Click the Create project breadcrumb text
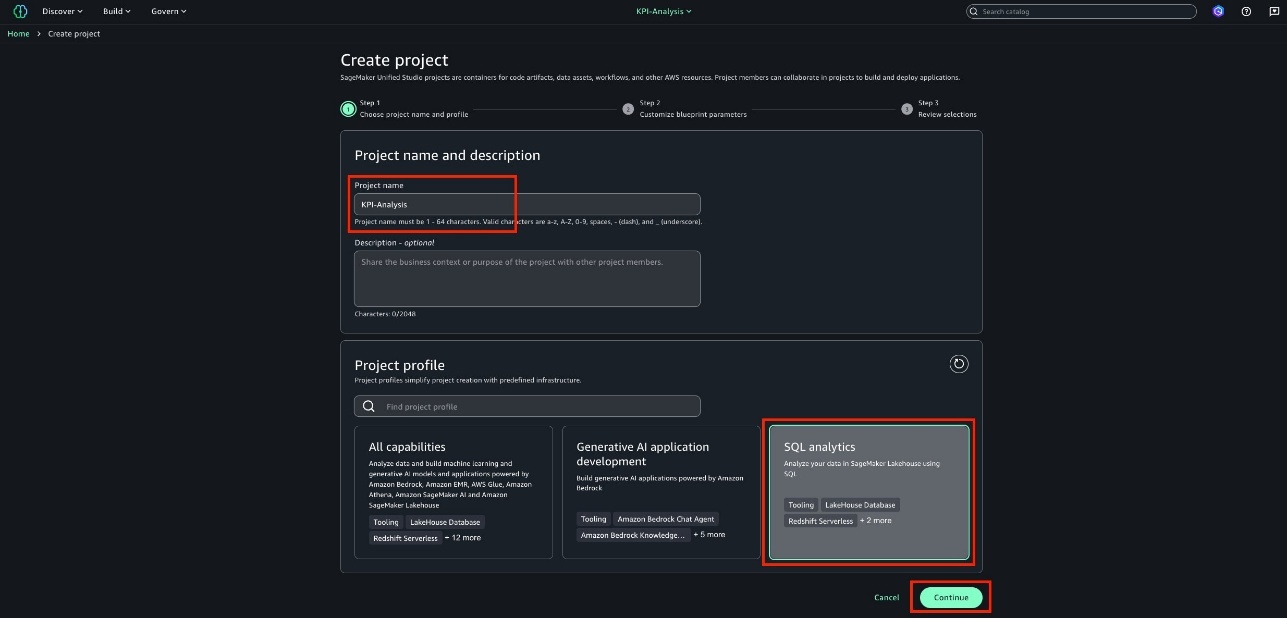The width and height of the screenshot is (1287, 618). [74, 34]
